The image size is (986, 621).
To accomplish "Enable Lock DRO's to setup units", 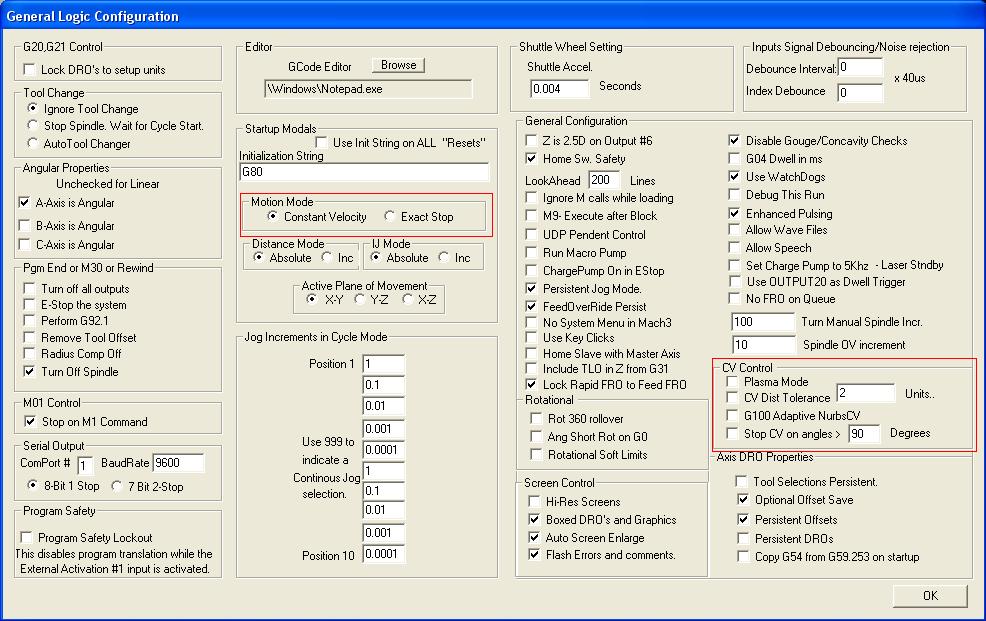I will pyautogui.click(x=29, y=69).
